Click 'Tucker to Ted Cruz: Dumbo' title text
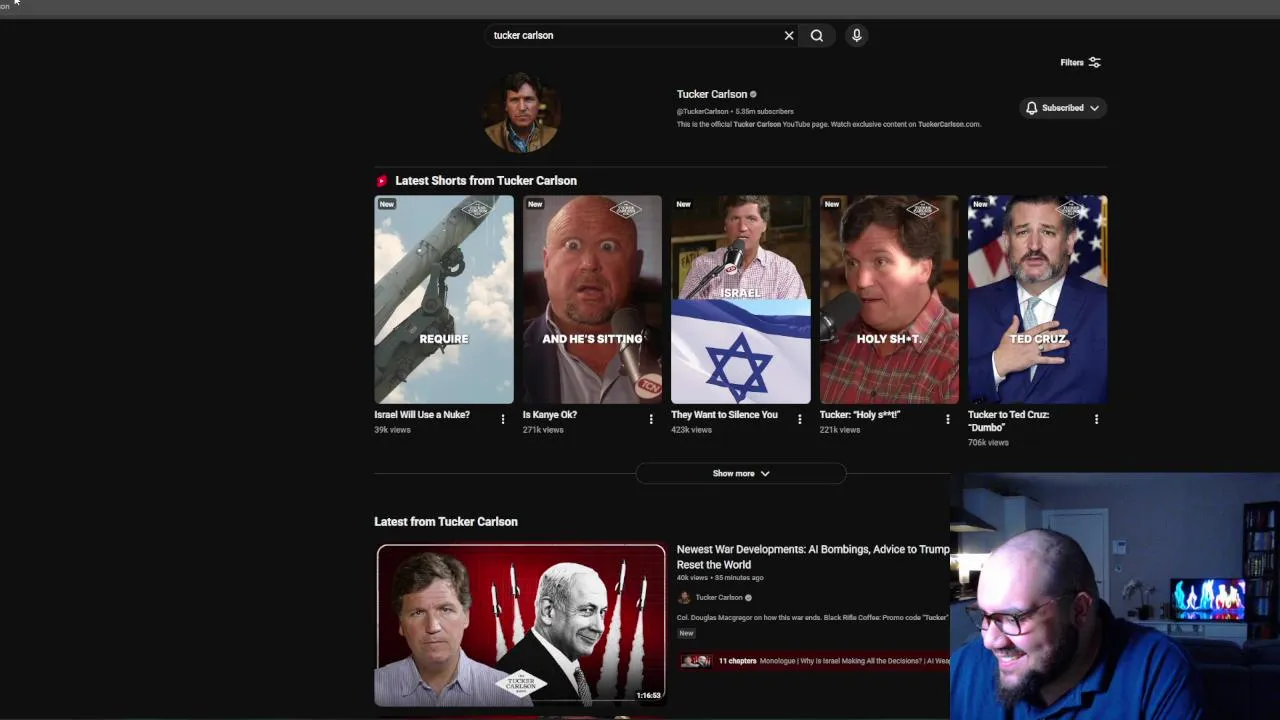Screen dimensions: 1280x720 click(1008, 421)
